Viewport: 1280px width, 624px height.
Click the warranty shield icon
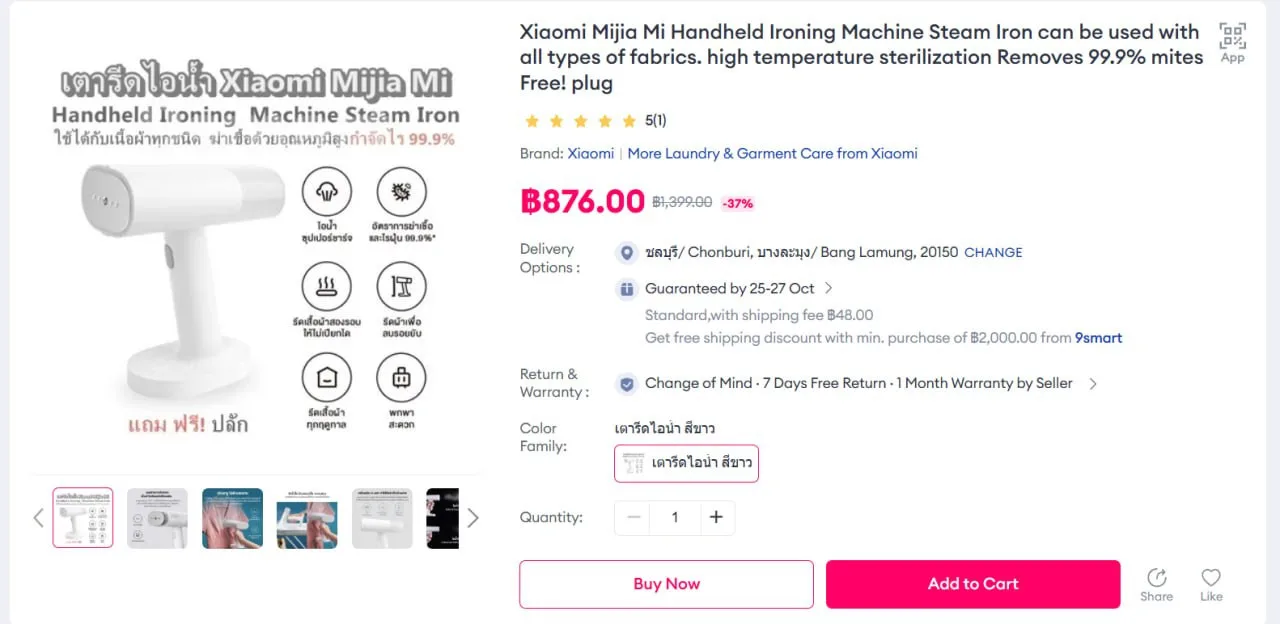(626, 384)
